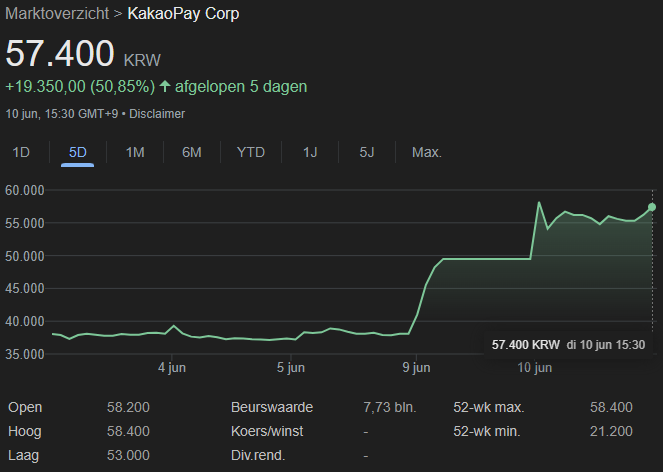This screenshot has width=663, height=472.
Task: Click the 60.000 y-axis label
Action: tap(25, 190)
